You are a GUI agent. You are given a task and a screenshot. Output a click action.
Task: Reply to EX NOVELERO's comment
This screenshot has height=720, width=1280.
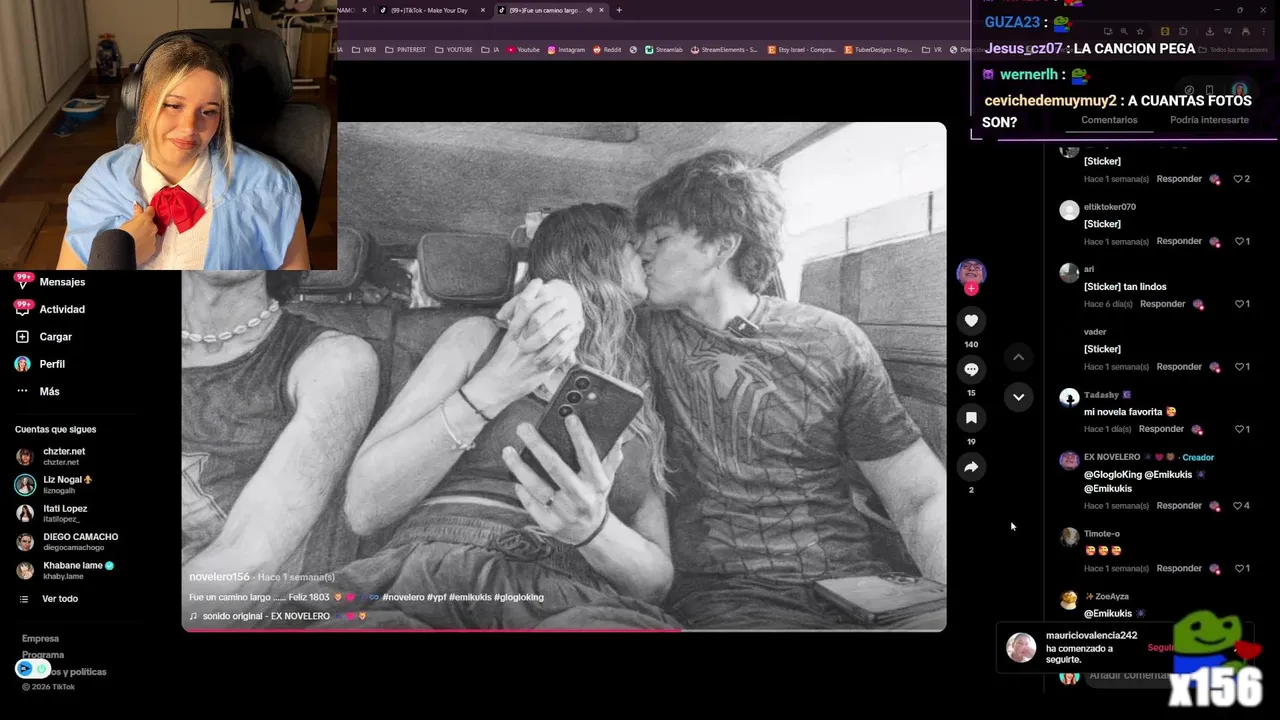coord(1179,506)
